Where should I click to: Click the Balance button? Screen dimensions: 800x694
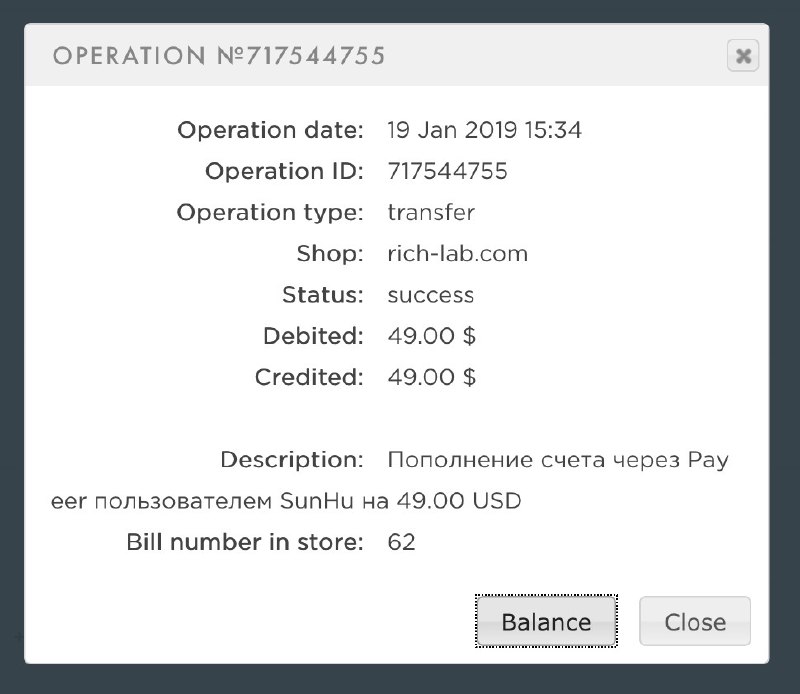546,622
